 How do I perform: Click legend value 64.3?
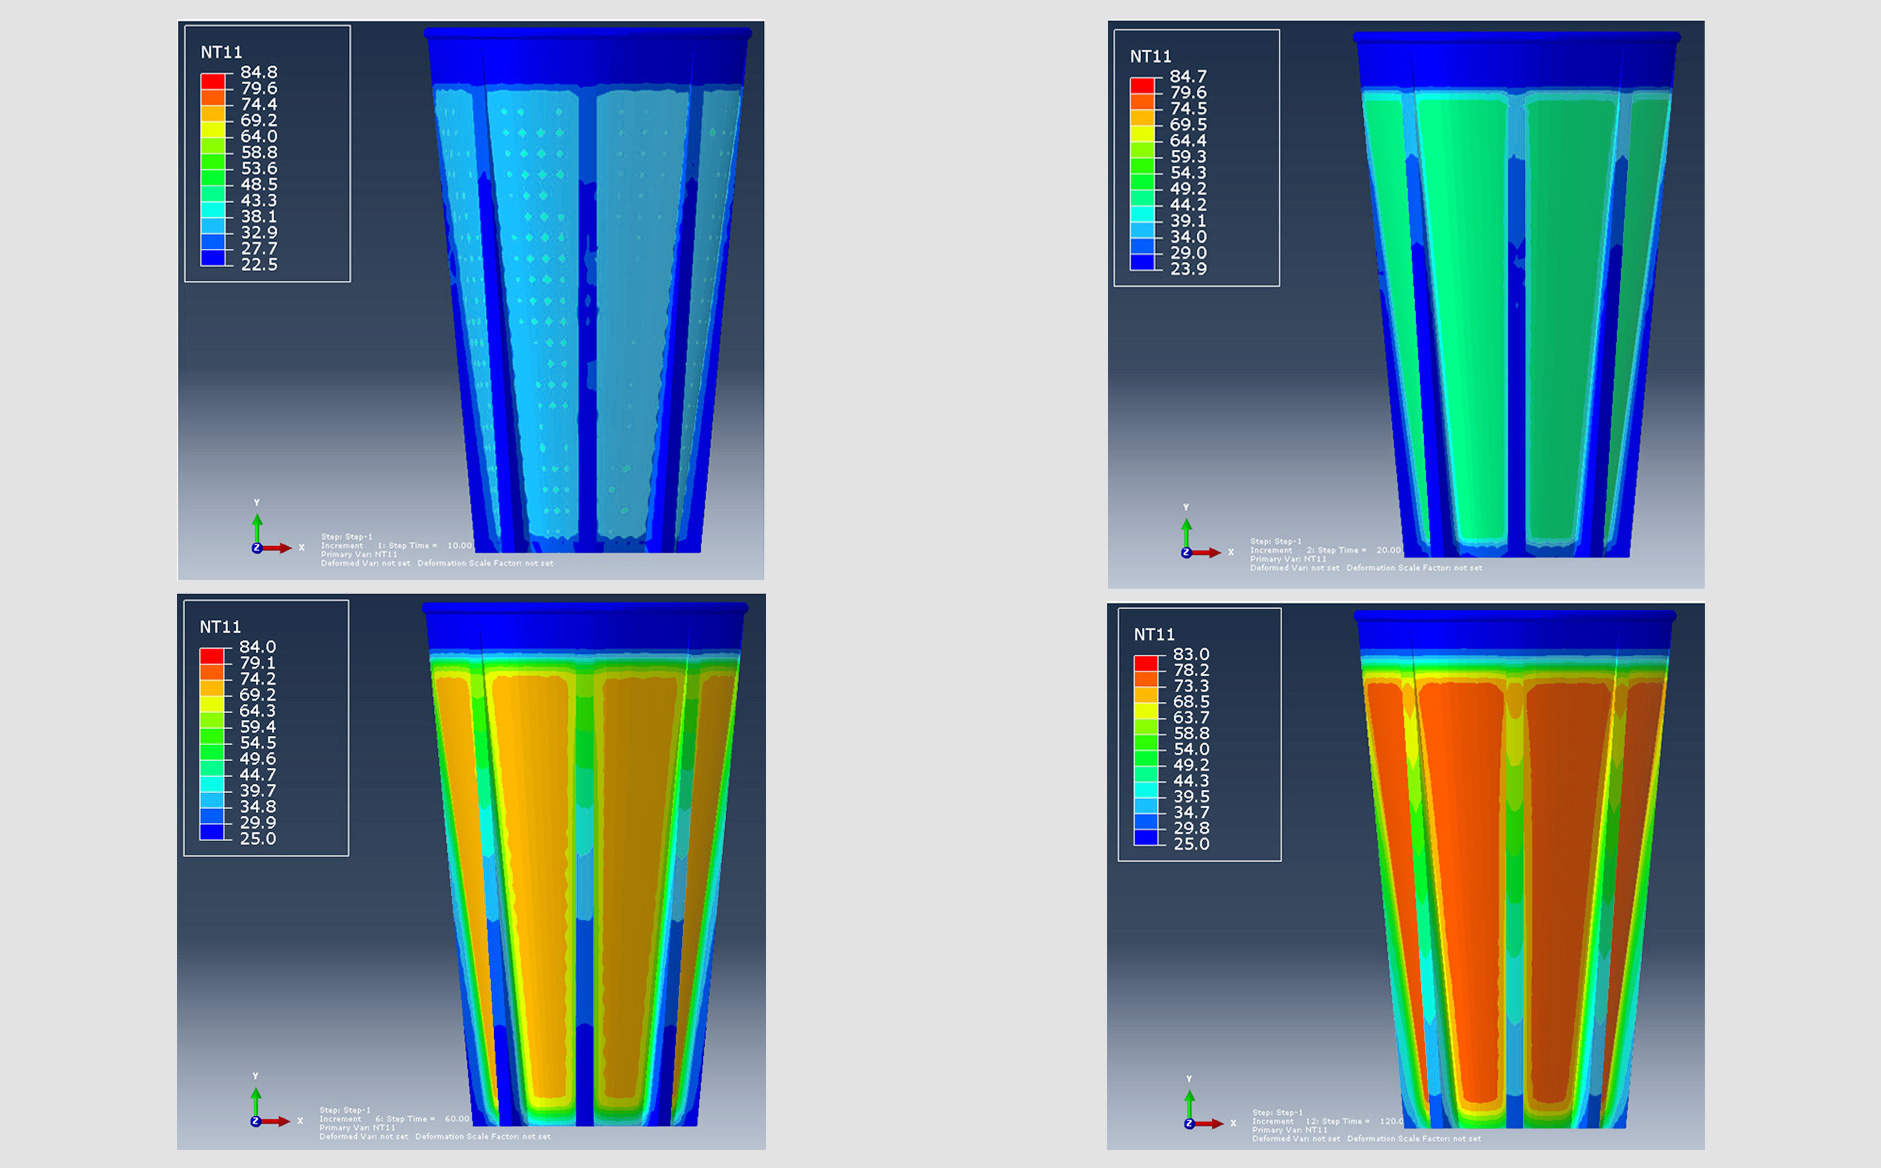[258, 711]
